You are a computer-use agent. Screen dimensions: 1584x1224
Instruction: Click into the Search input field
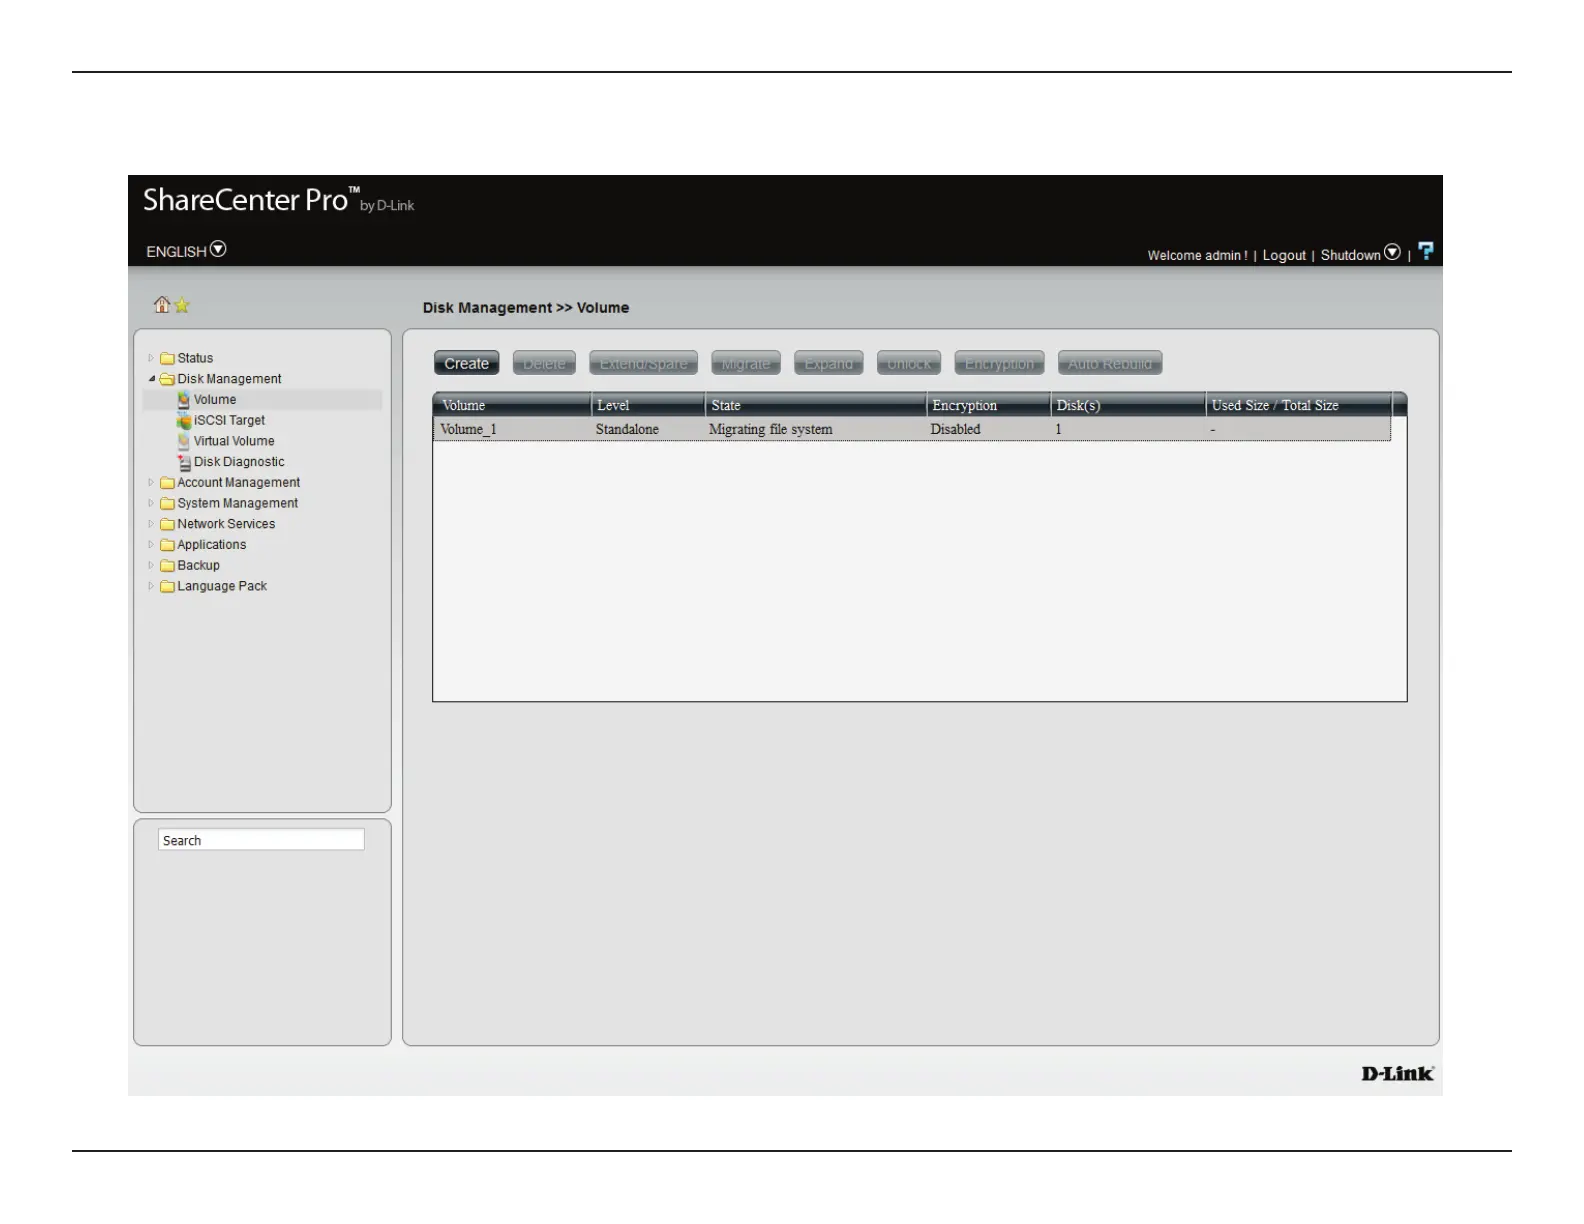pyautogui.click(x=261, y=841)
